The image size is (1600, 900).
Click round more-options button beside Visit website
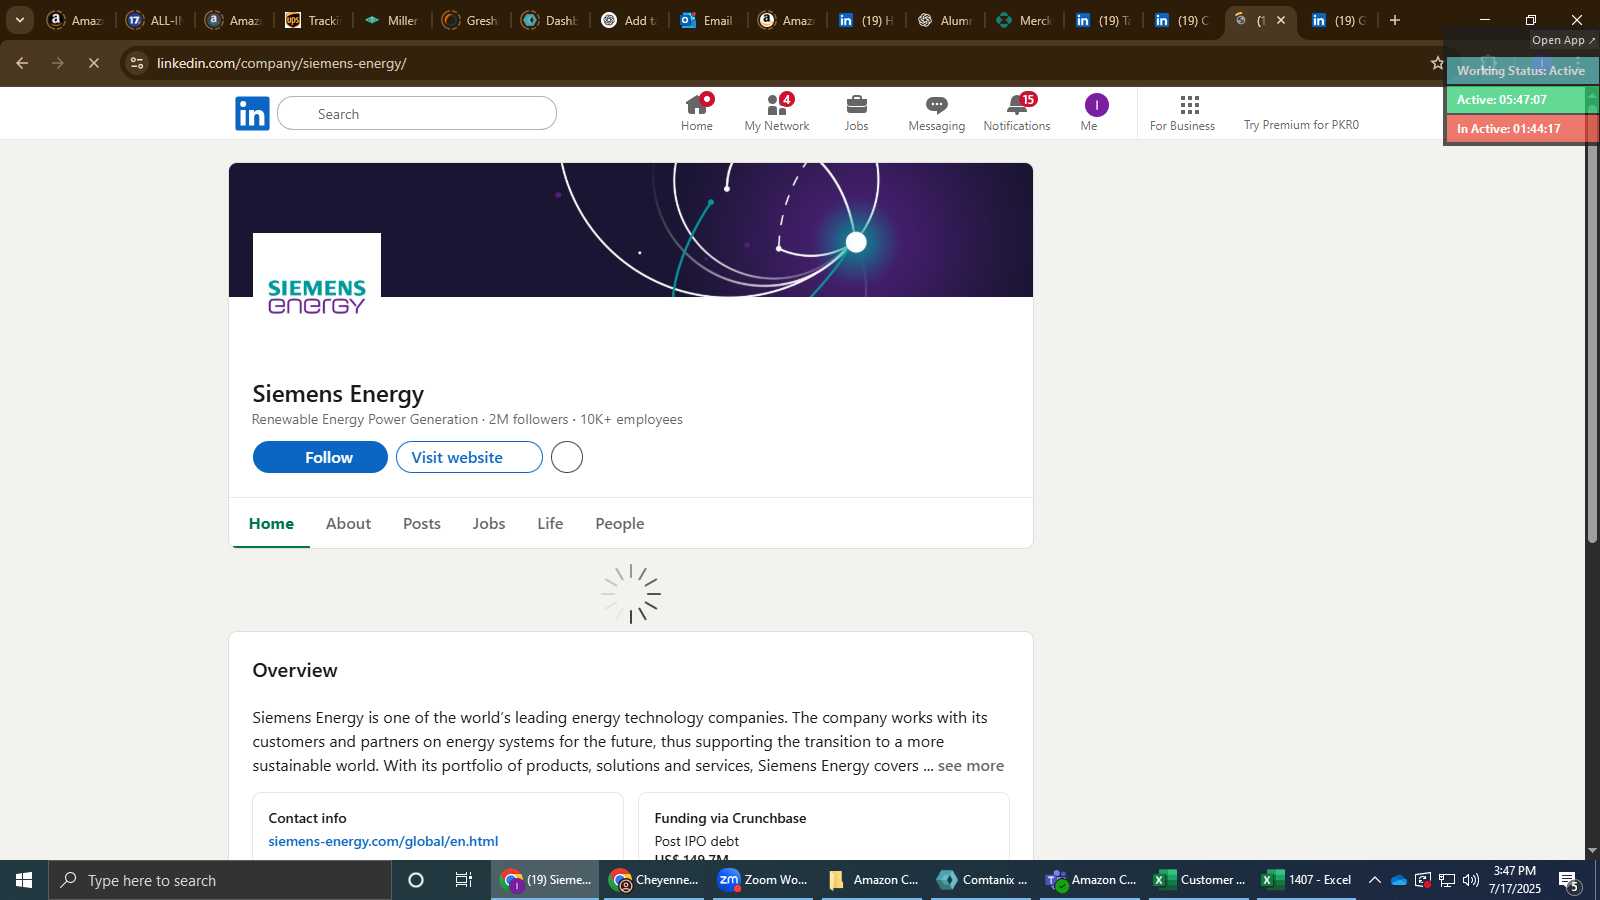[x=567, y=457]
